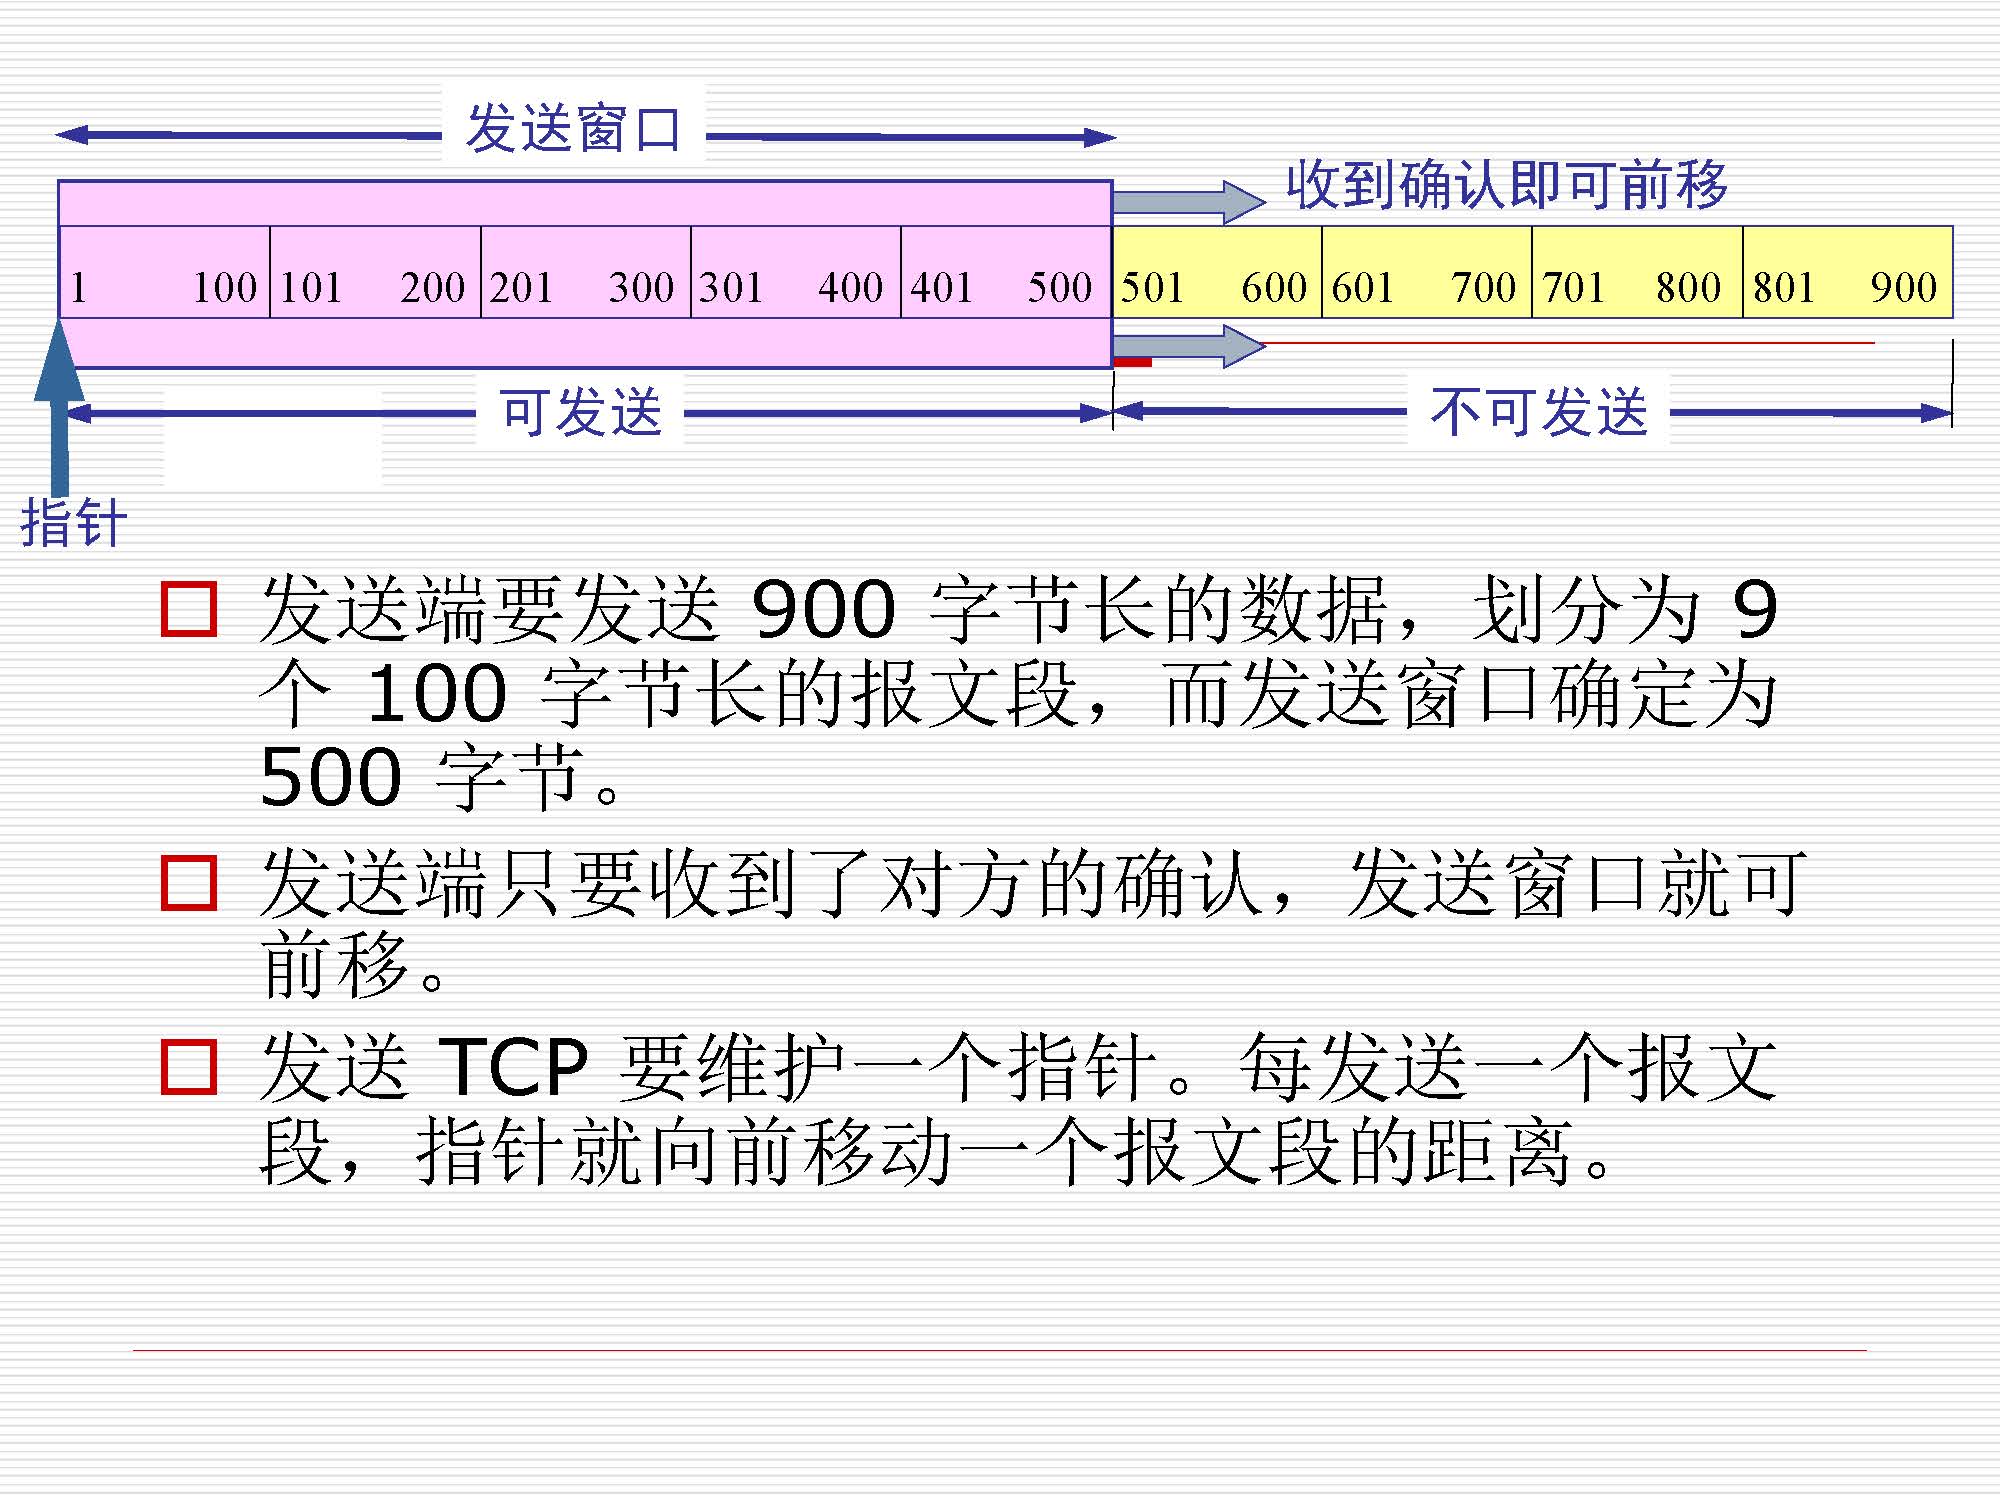
Task: Click the 不可发送 range label
Action: point(1538,412)
